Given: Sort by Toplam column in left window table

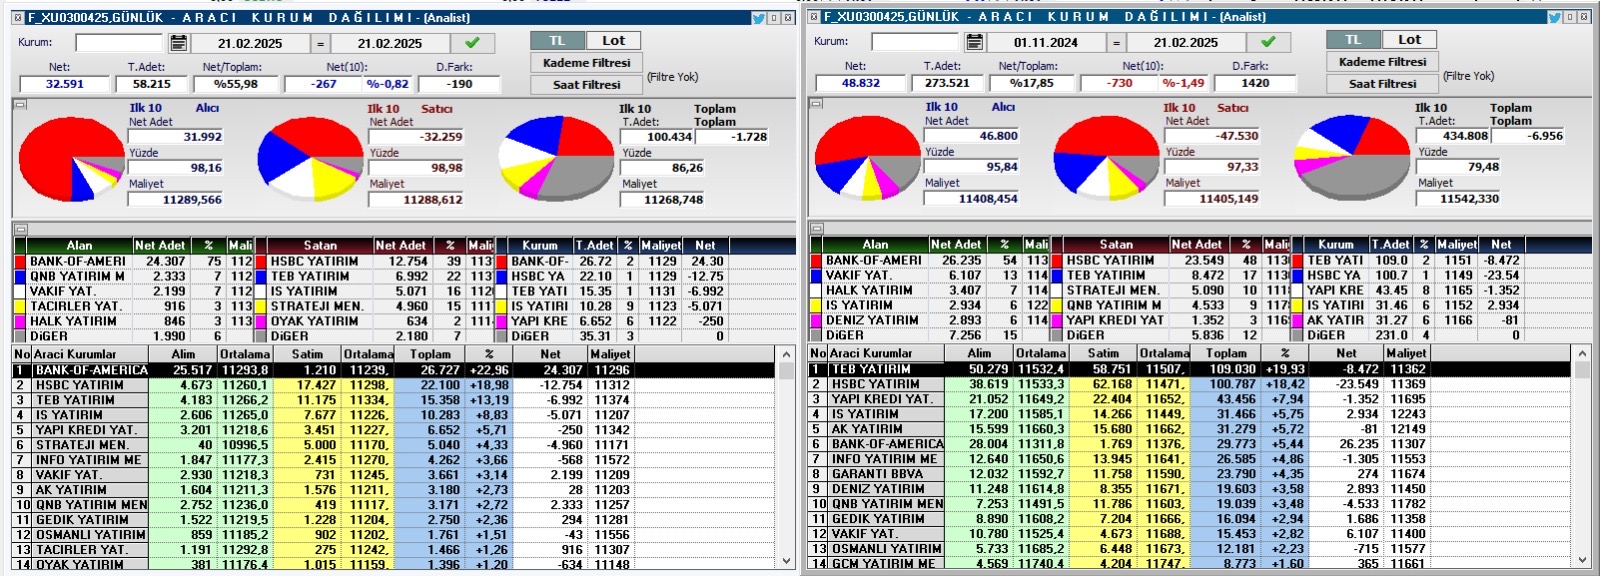Looking at the screenshot, I should click(430, 354).
